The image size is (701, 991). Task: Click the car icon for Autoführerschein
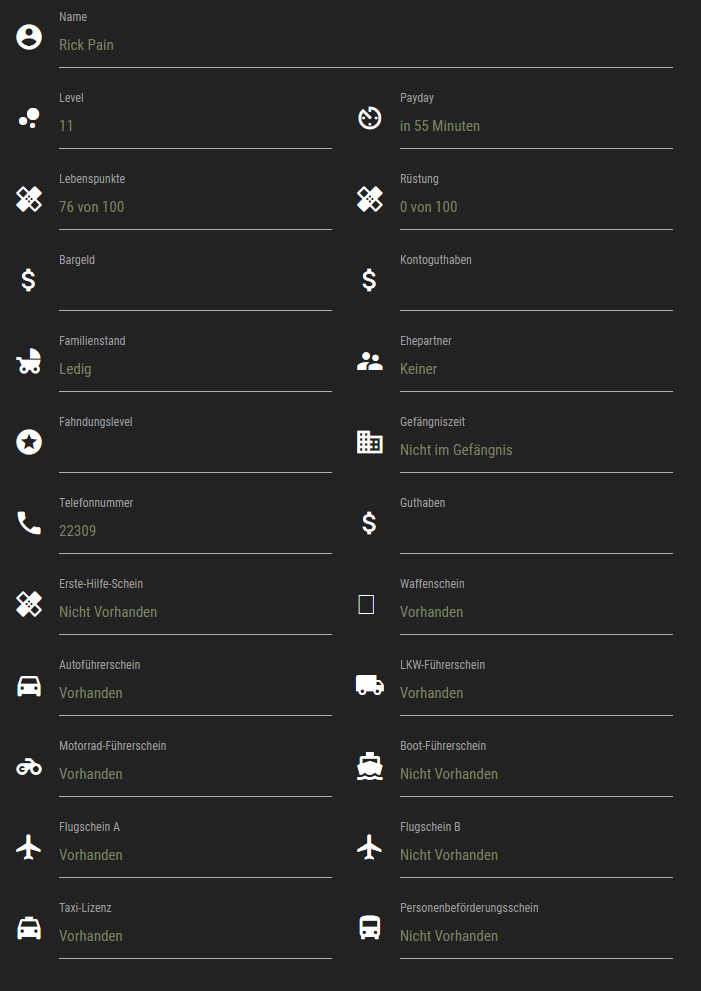click(x=29, y=685)
